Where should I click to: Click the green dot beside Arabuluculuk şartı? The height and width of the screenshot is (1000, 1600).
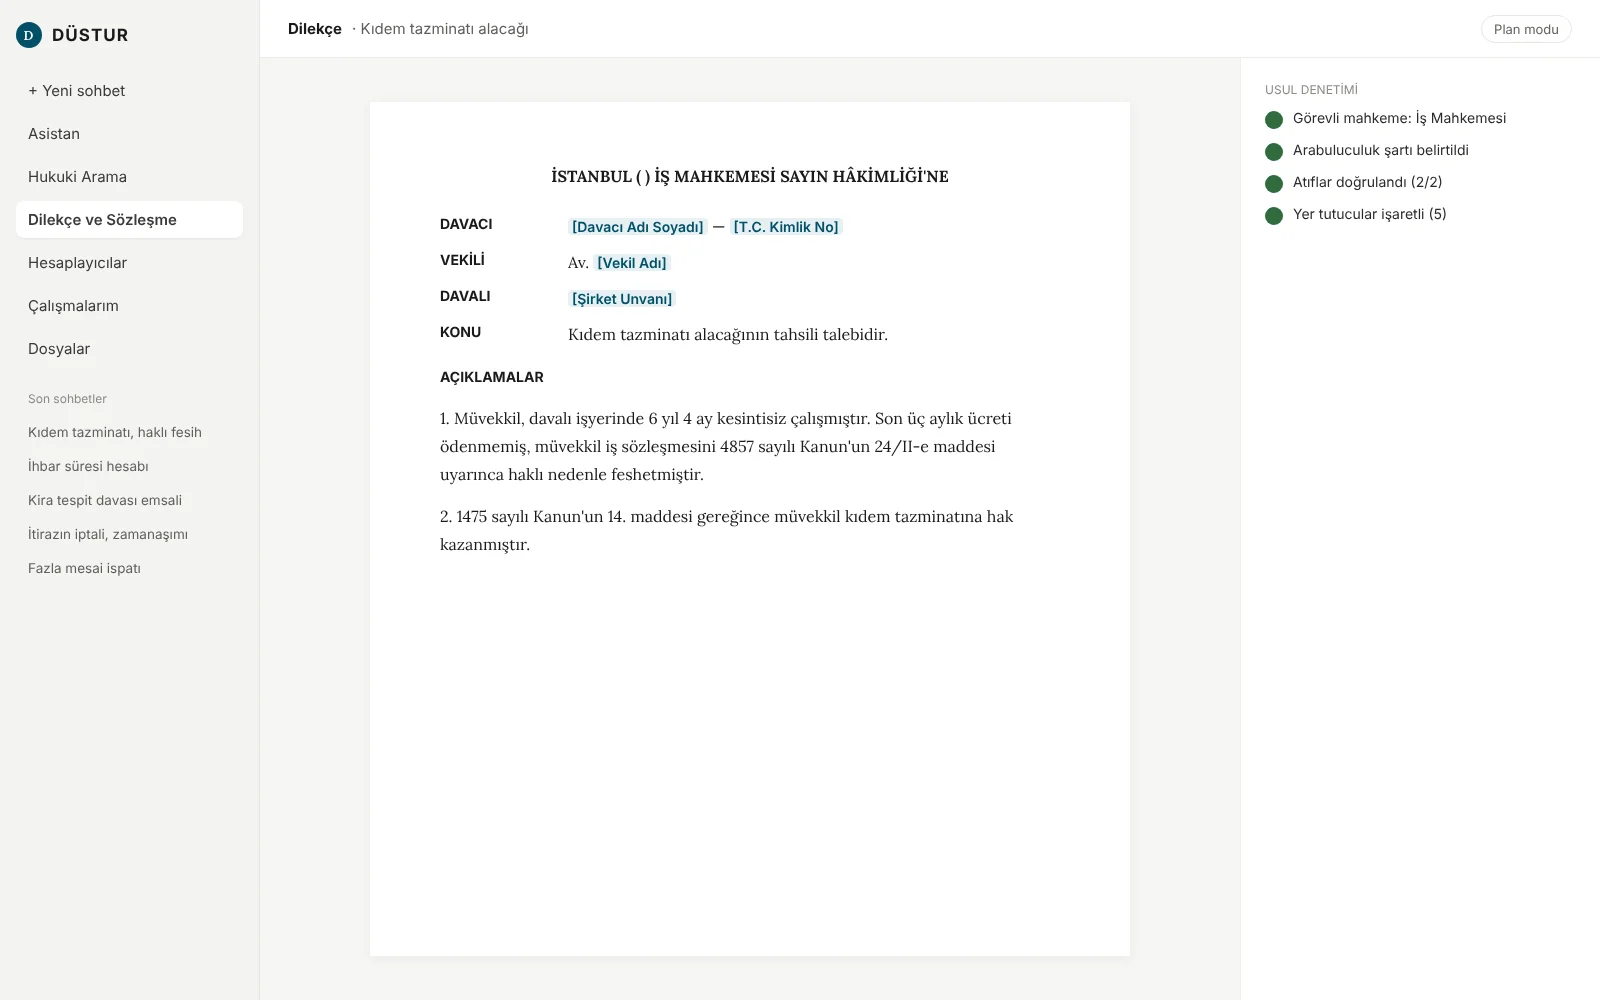click(1274, 152)
